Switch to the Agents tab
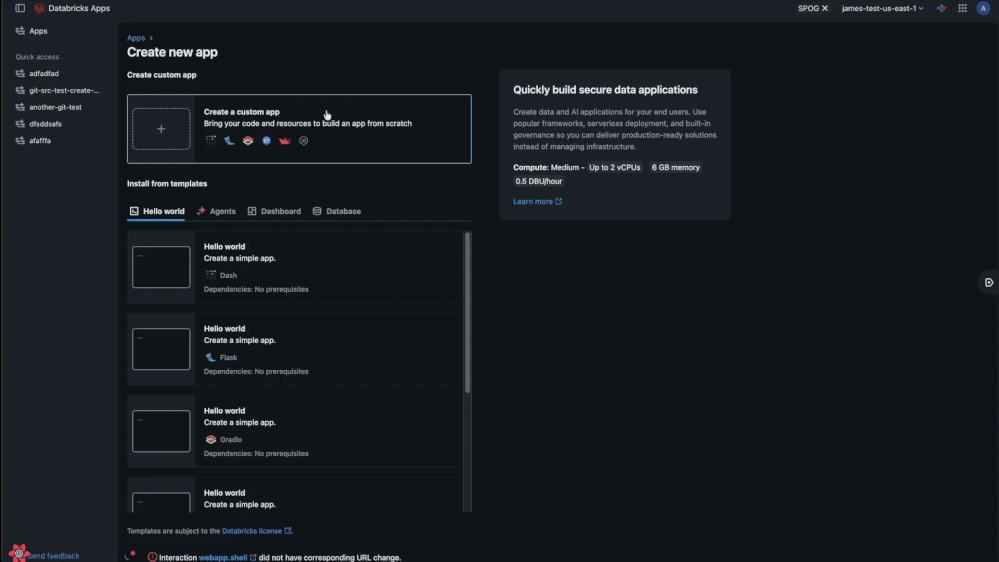The height and width of the screenshot is (562, 999). pos(216,211)
